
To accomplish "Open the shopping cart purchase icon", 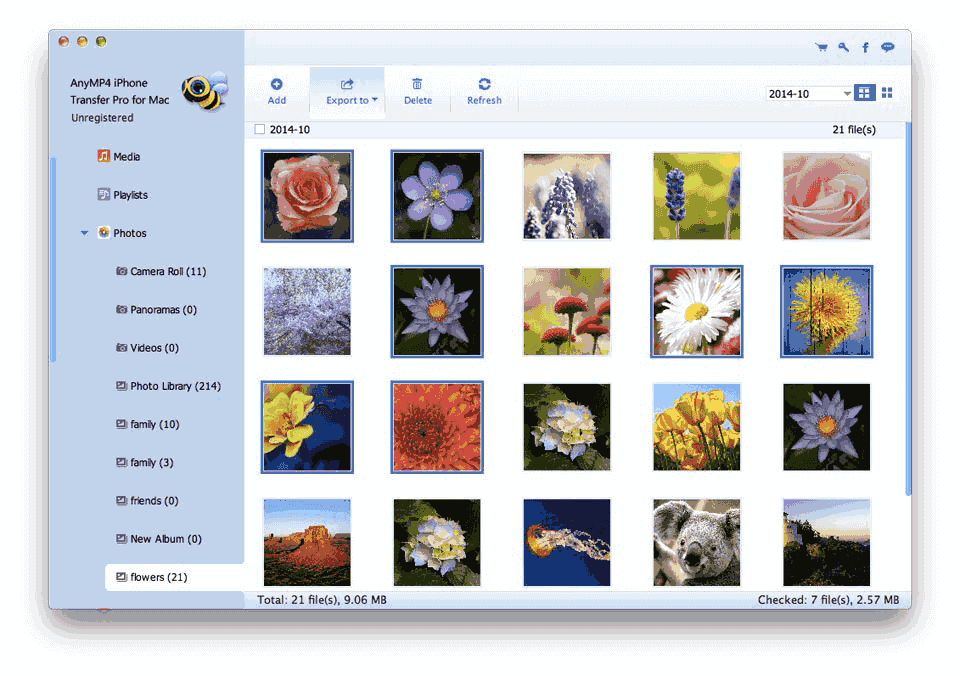I will click(x=822, y=47).
